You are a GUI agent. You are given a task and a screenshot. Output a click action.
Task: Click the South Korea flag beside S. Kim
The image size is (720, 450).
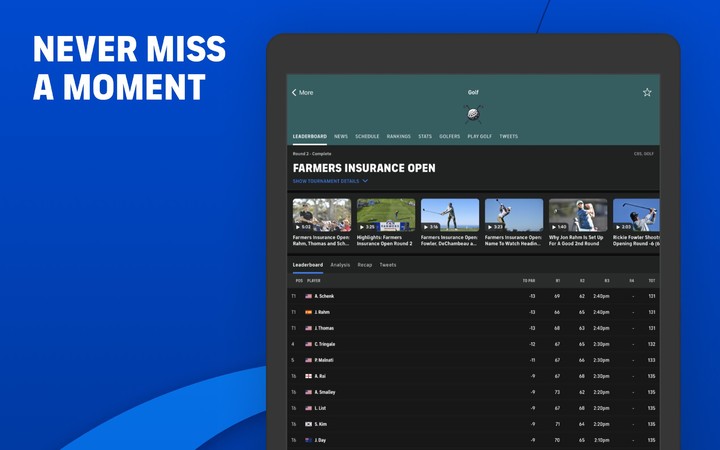pyautogui.click(x=309, y=424)
